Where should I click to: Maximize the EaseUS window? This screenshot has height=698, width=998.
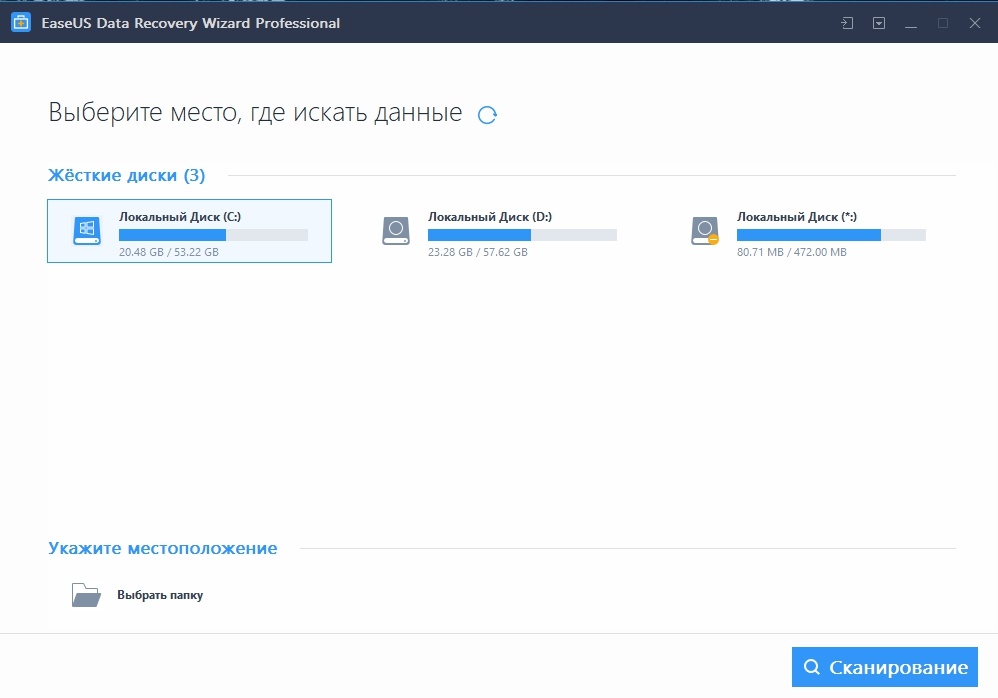pos(943,23)
